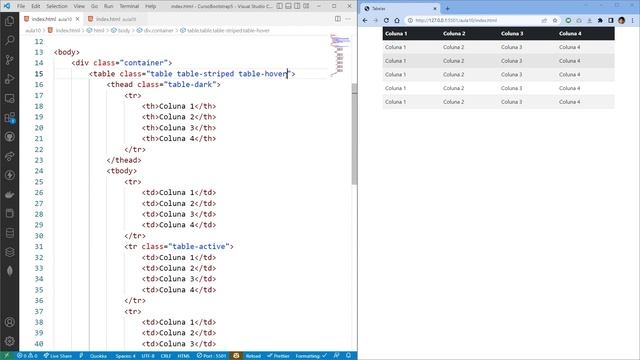Open Chrome Extensions puzzle icon
640x360 pixels.
[x=600, y=20]
